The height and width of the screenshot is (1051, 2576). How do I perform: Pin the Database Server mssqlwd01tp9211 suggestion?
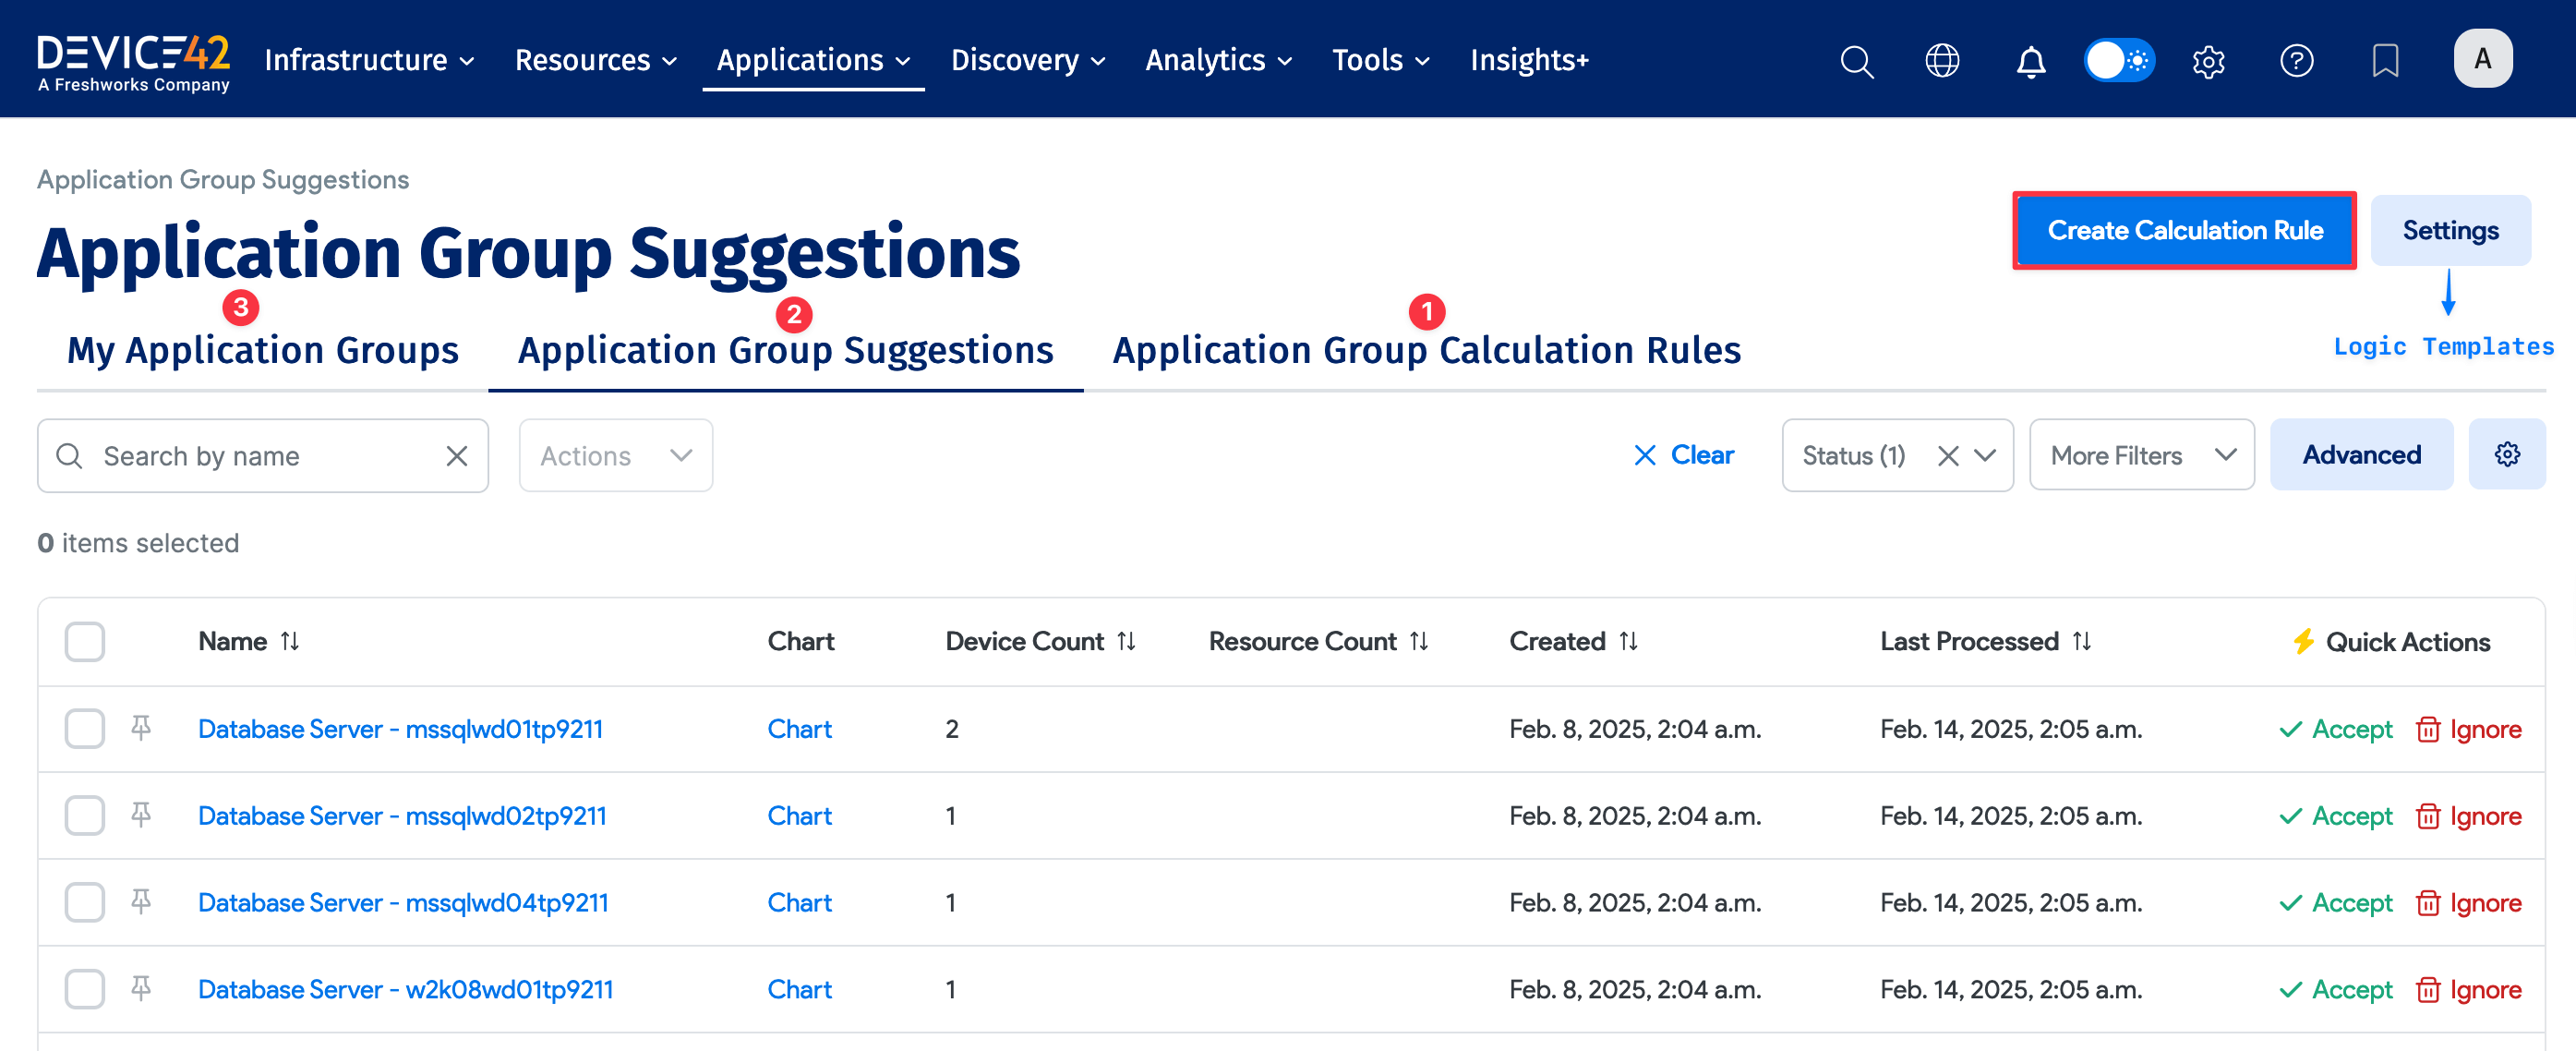click(x=140, y=729)
